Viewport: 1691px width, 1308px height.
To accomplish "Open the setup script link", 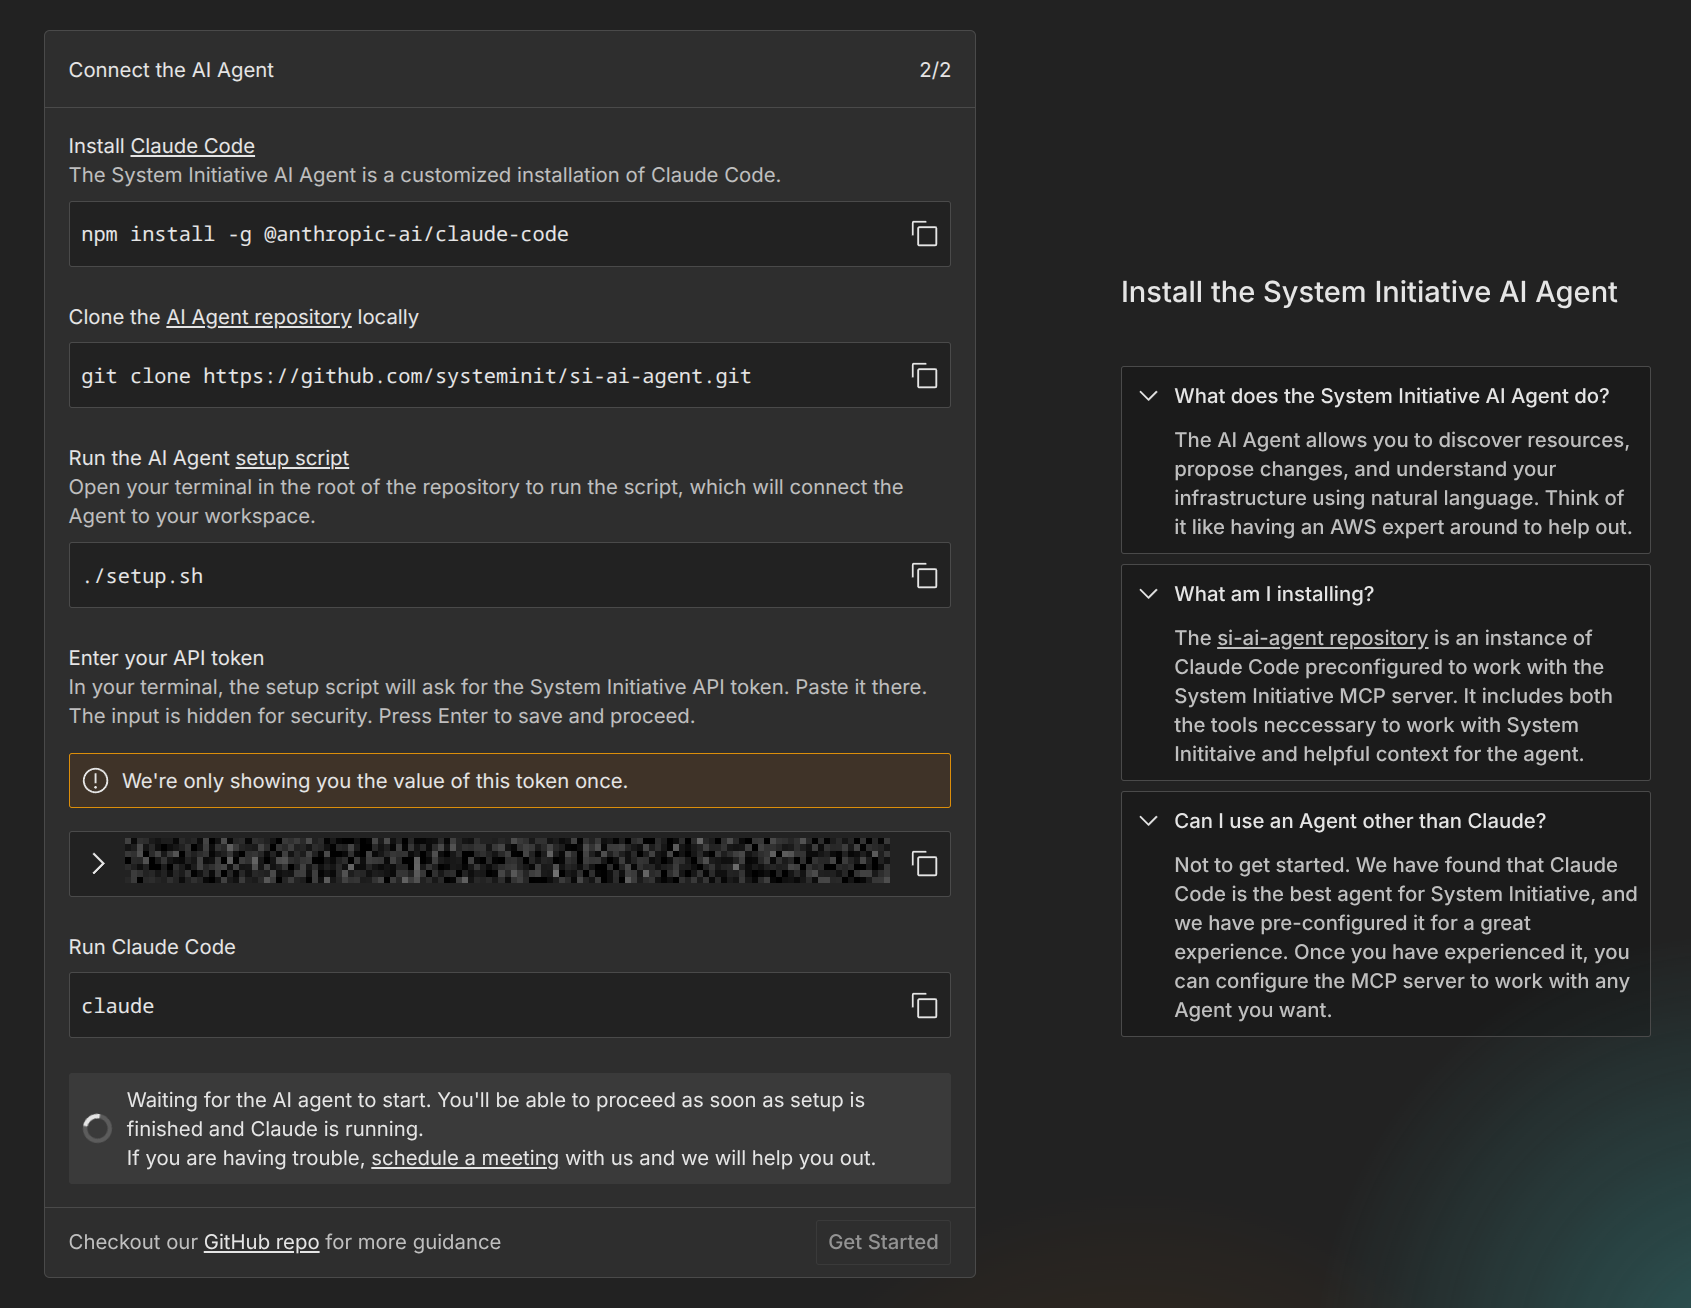I will coord(291,458).
